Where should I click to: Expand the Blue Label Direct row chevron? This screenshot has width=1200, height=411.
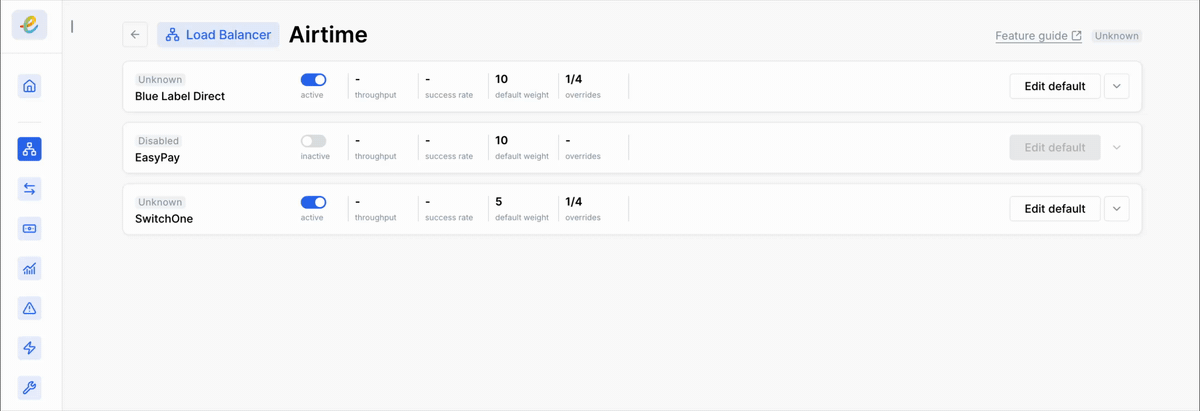(x=1117, y=86)
